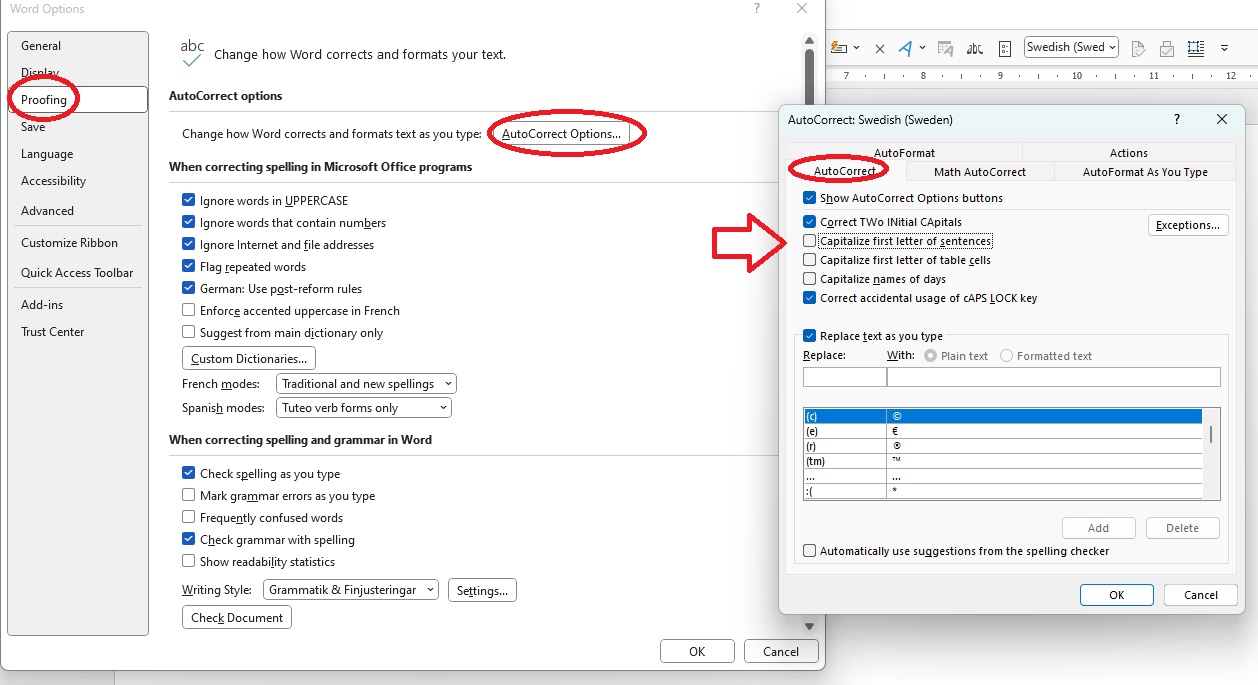This screenshot has width=1258, height=685.
Task: Enable Capitalize names of days
Action: click(810, 279)
